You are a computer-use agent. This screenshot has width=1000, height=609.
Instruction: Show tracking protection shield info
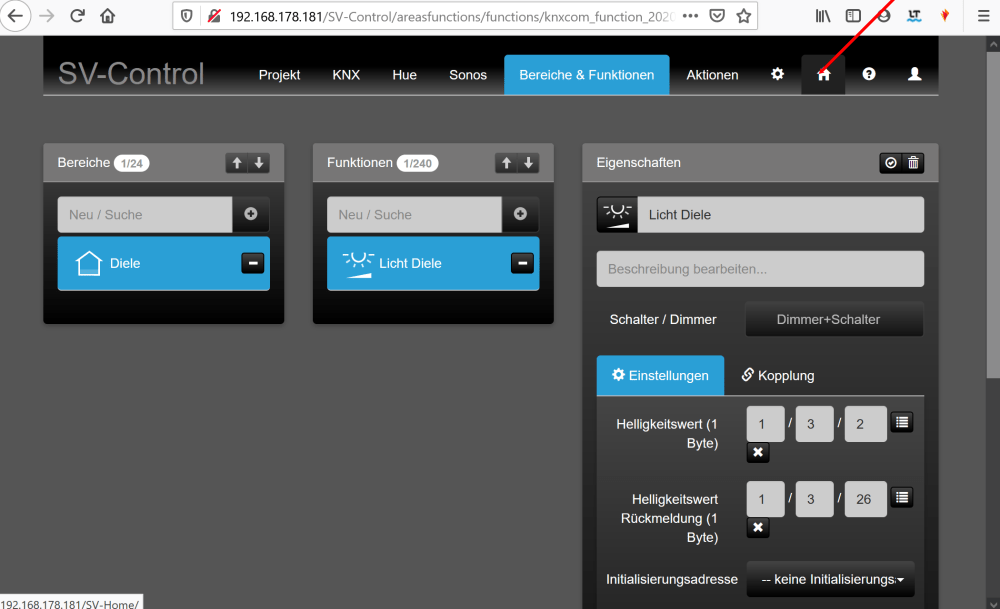tap(186, 16)
